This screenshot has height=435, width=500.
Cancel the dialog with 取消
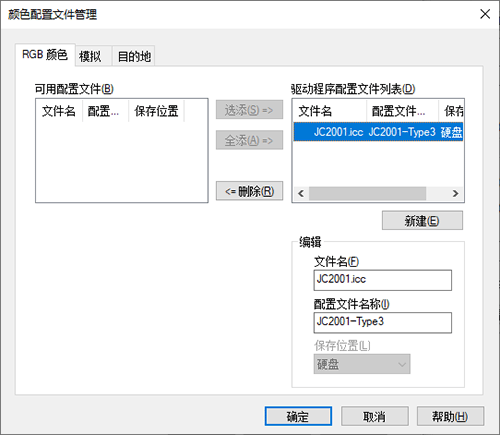(x=375, y=416)
